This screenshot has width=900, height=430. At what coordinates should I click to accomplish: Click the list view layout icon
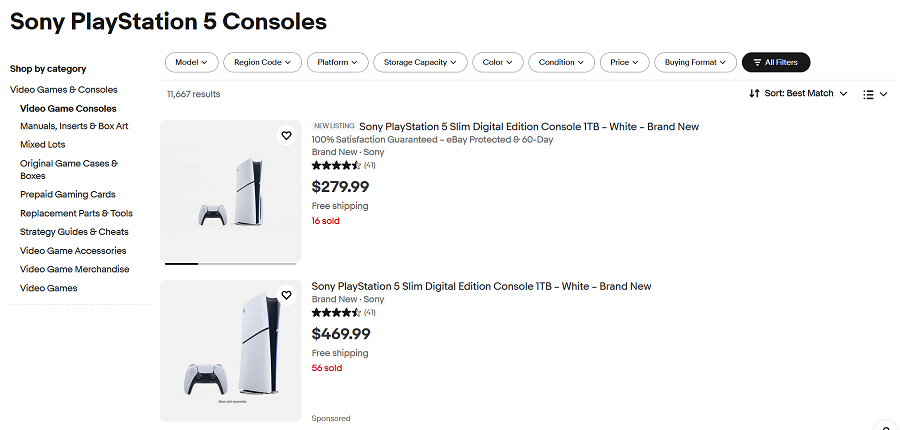click(868, 94)
